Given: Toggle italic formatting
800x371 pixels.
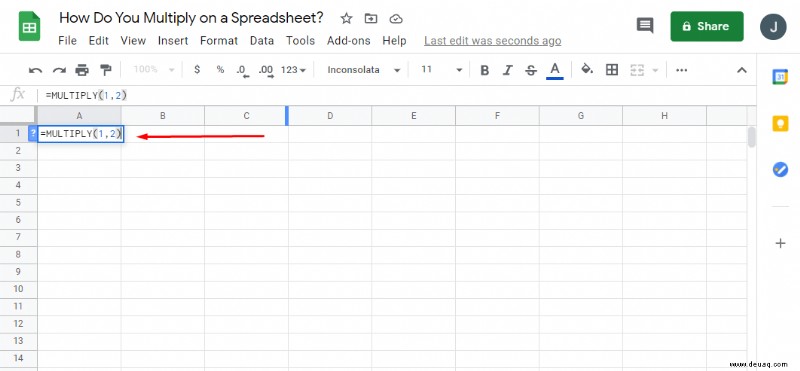Looking at the screenshot, I should pos(508,70).
